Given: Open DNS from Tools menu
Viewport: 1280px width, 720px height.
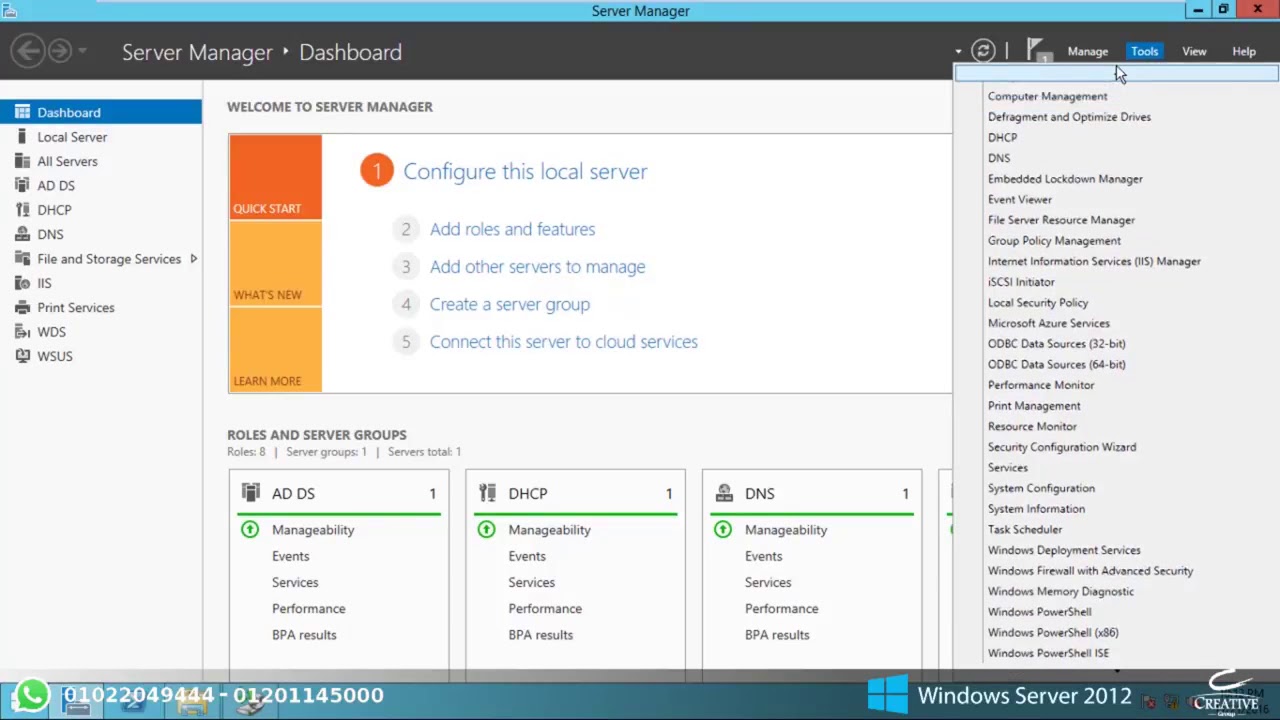Looking at the screenshot, I should point(999,158).
